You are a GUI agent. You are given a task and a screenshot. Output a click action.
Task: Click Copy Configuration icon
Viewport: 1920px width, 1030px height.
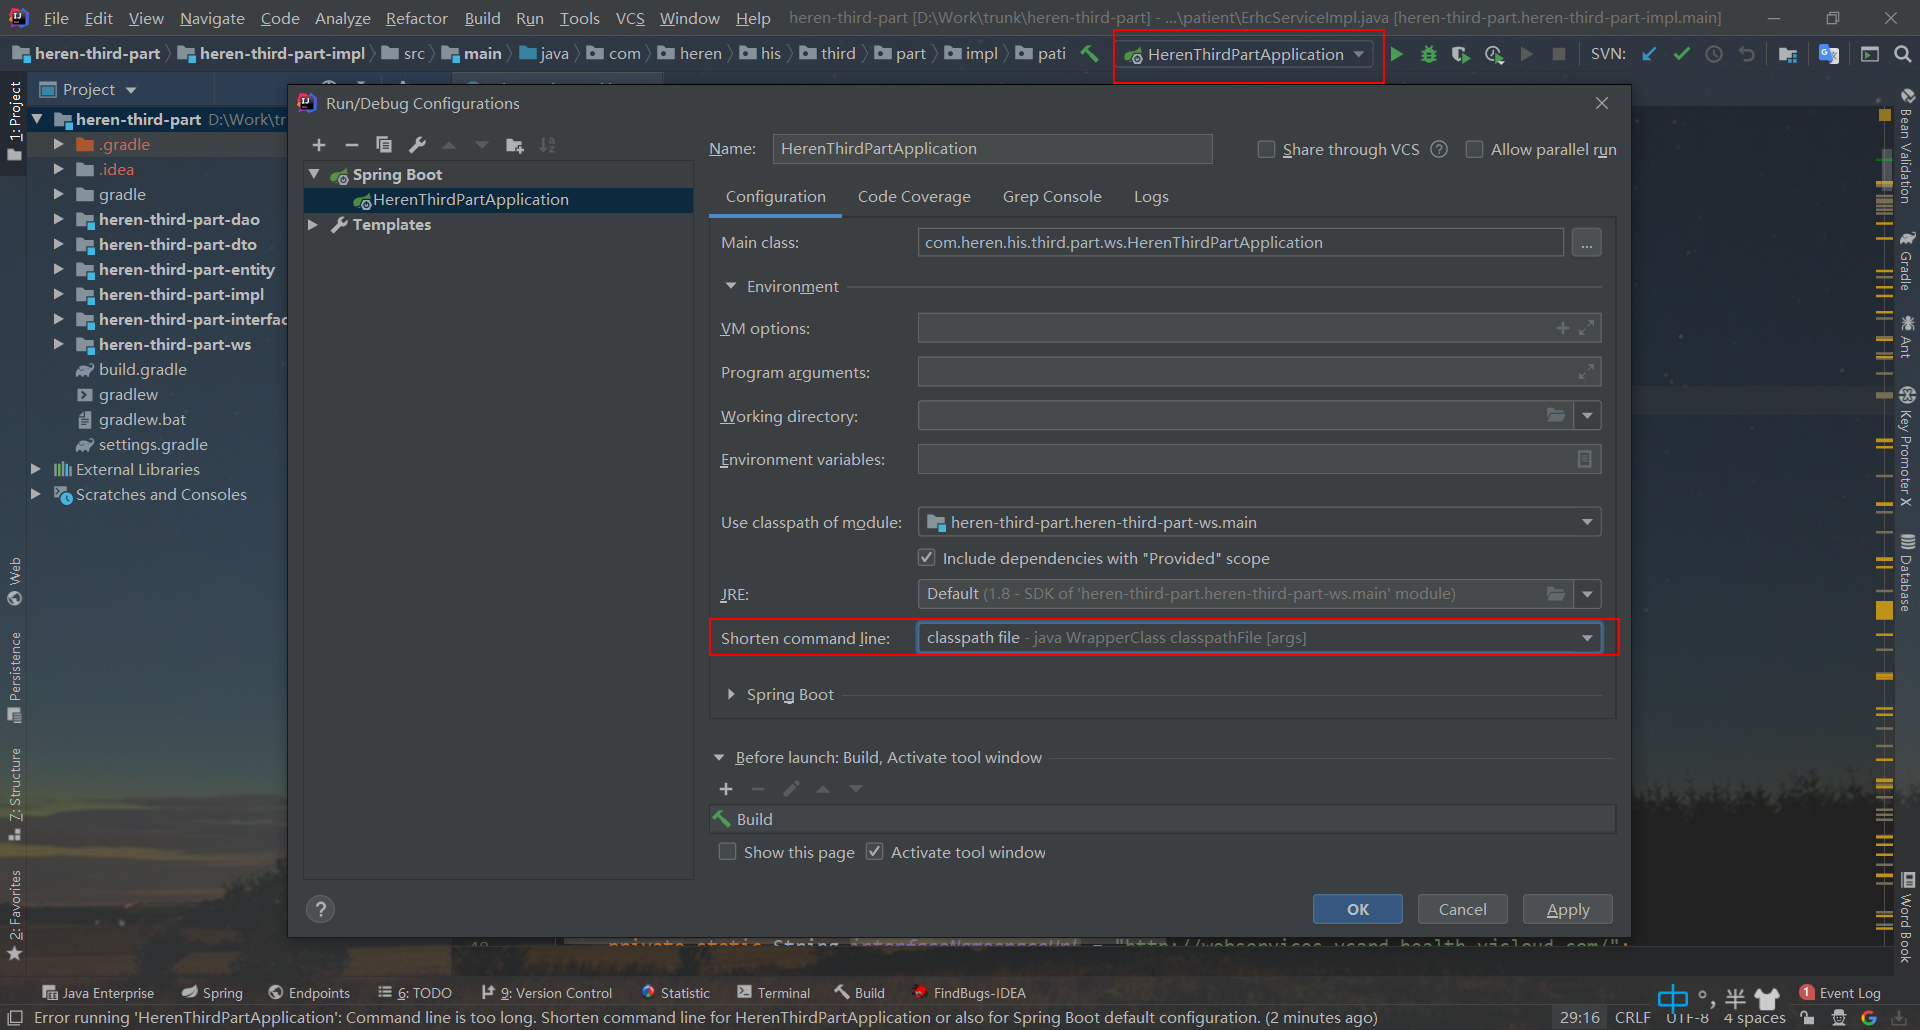pyautogui.click(x=384, y=145)
